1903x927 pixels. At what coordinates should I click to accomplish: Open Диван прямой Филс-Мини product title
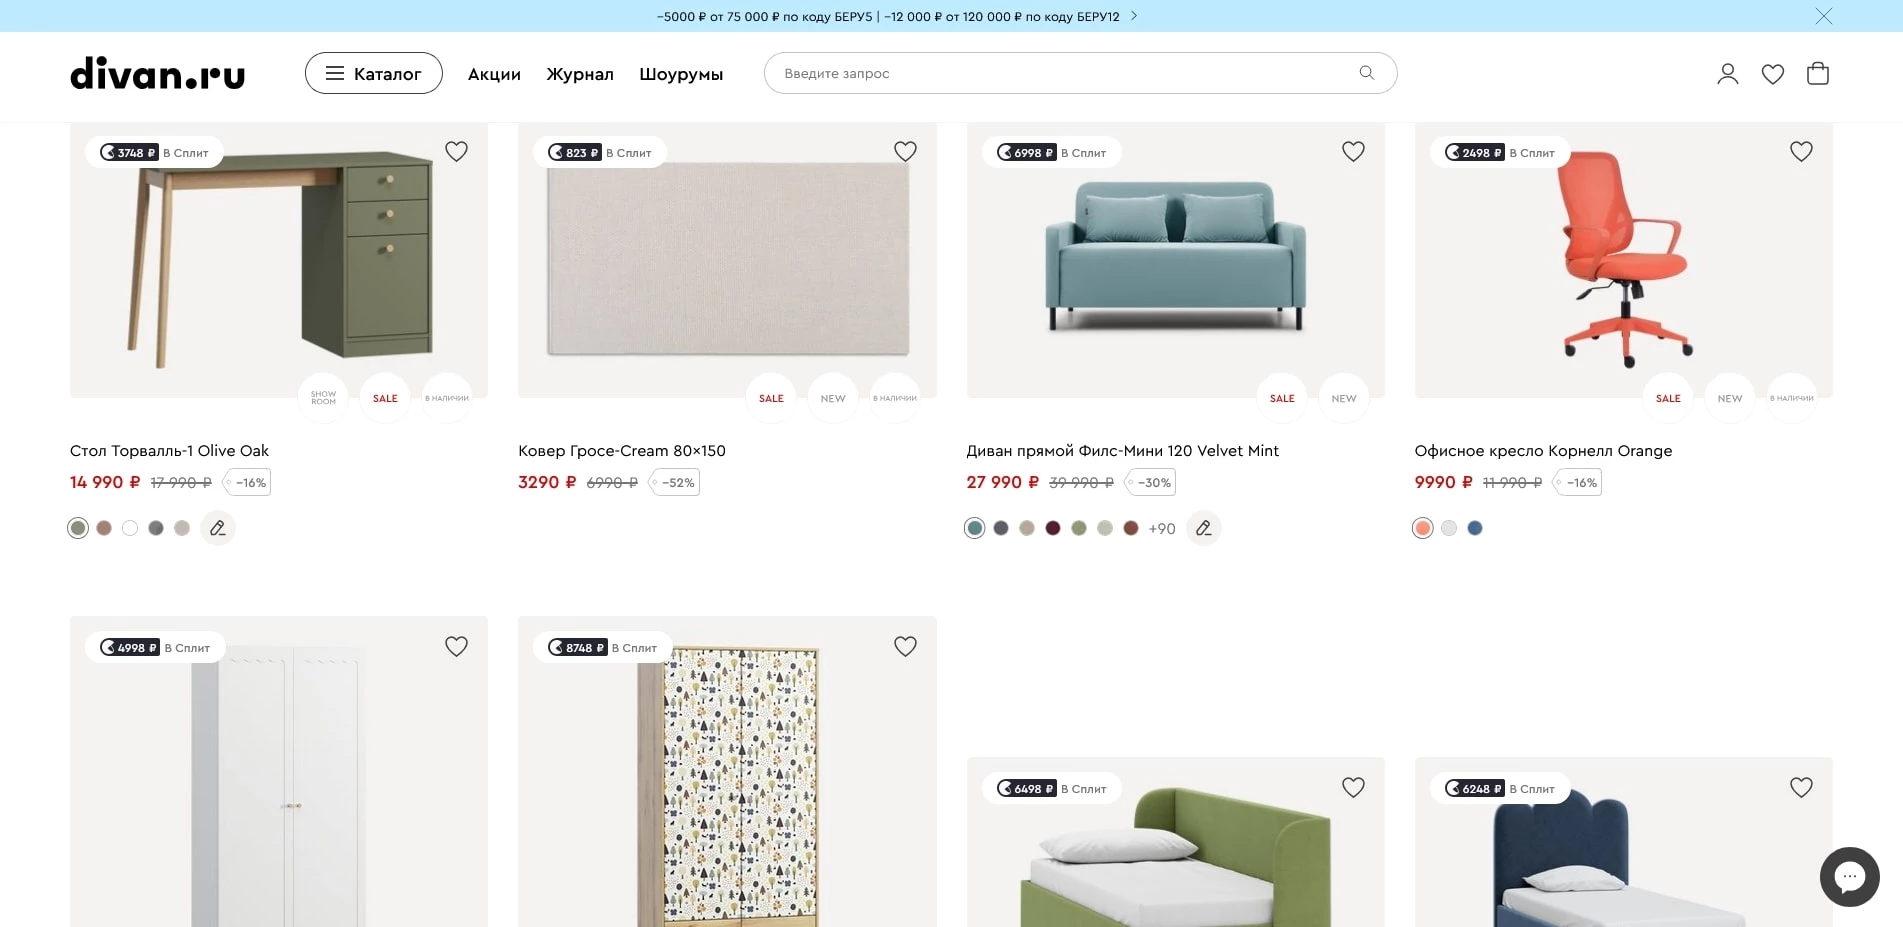tap(1122, 451)
